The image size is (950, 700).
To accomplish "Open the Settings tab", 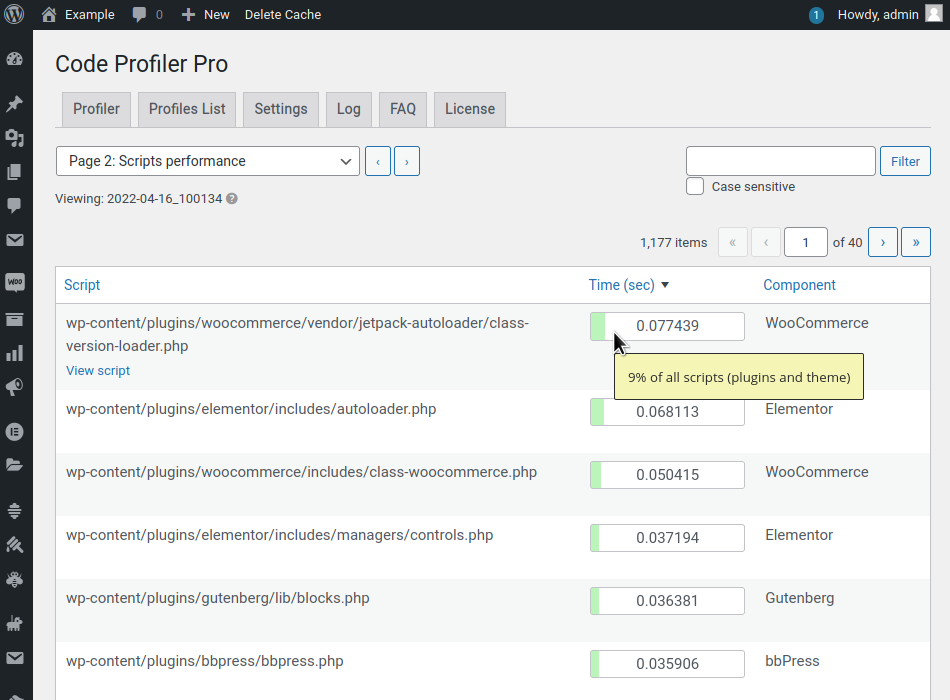I will pos(280,109).
